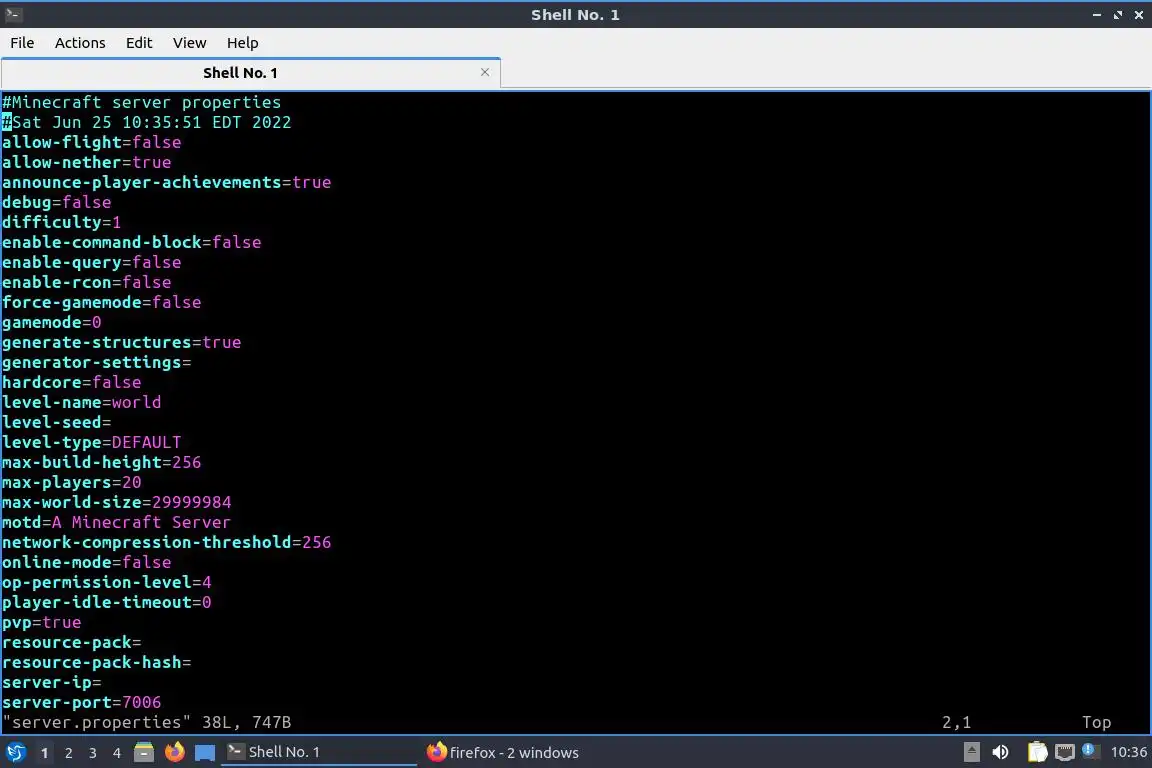The height and width of the screenshot is (768, 1152).
Task: Click the 'enable-command-block=false' line
Action: pos(132,242)
